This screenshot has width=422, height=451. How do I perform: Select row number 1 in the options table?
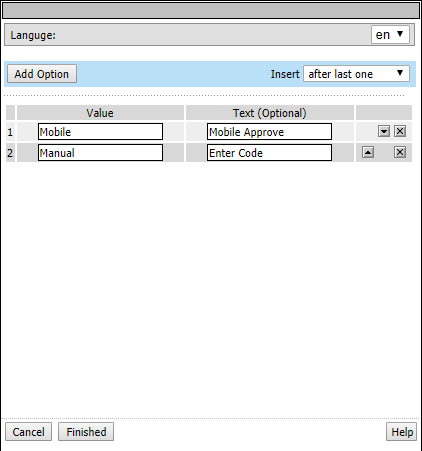coord(10,132)
